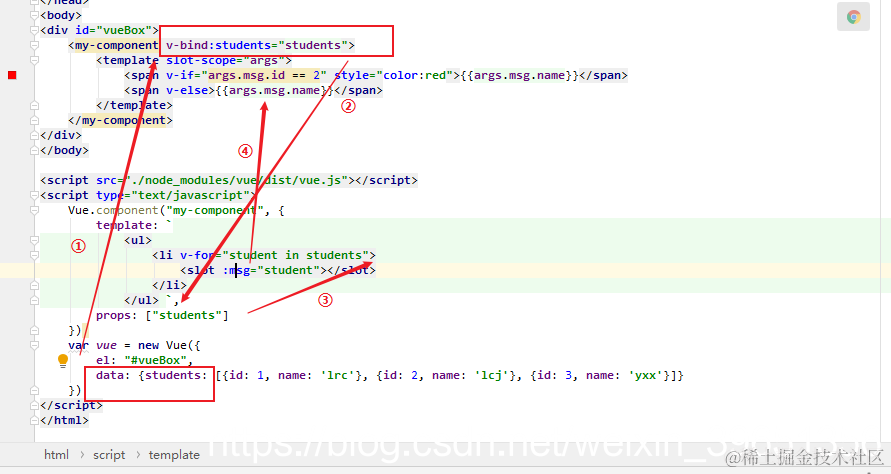Click name: 'lcj' entry in data
The height and width of the screenshot is (474, 891).
tap(473, 376)
